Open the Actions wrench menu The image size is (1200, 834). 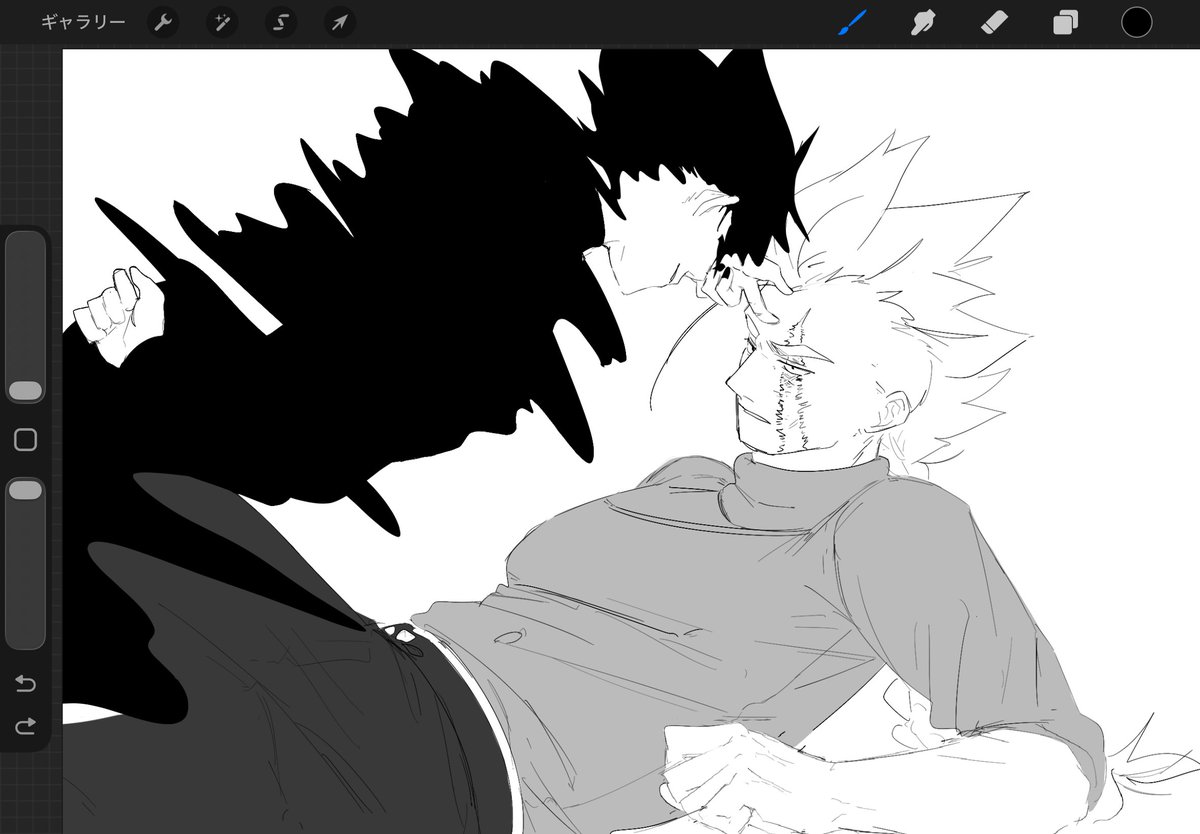[163, 22]
